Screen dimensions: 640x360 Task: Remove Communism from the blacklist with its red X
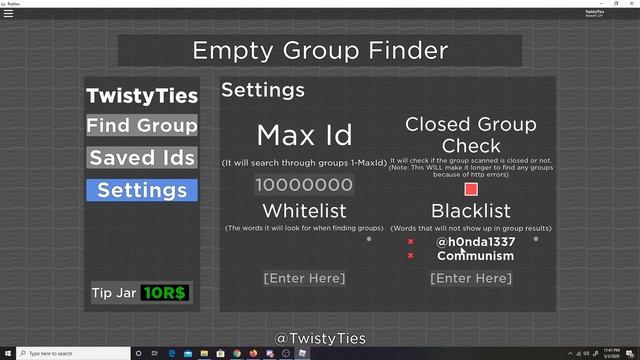(x=411, y=256)
